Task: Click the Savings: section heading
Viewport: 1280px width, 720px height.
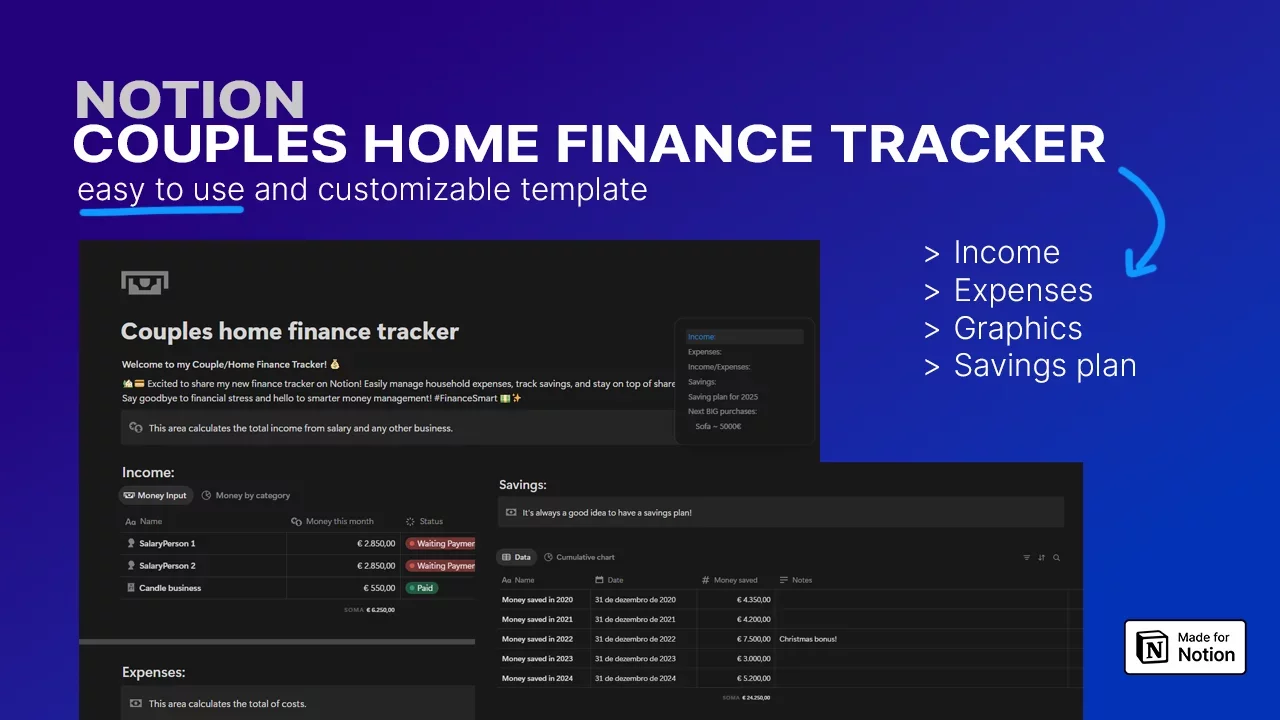Action: pyautogui.click(x=523, y=485)
